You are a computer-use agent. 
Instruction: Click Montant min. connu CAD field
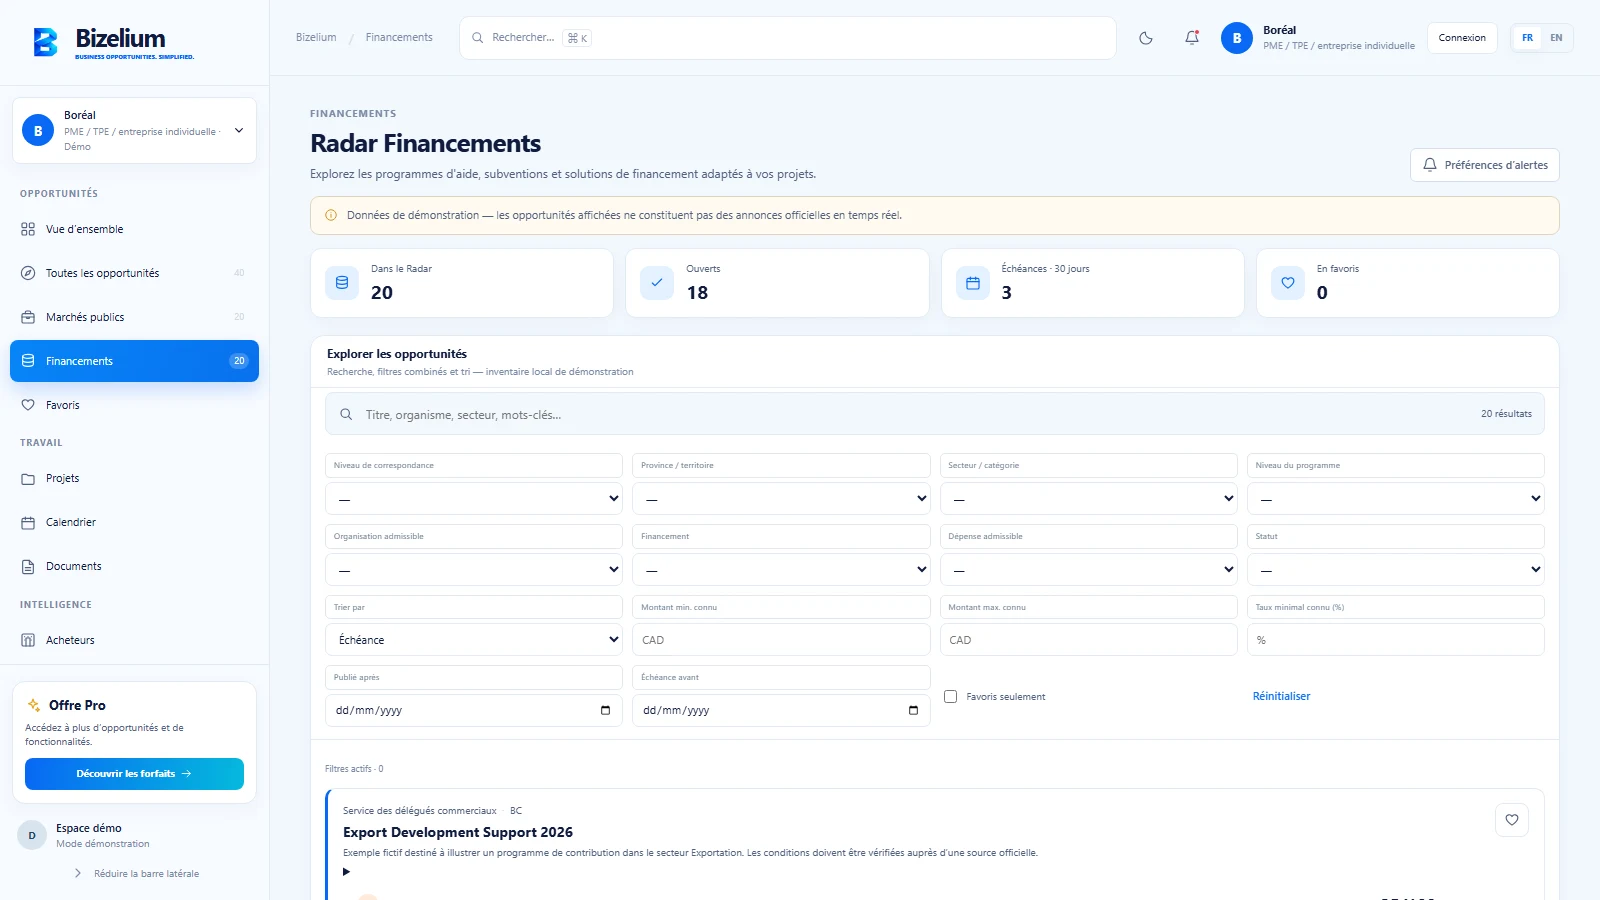tap(781, 640)
